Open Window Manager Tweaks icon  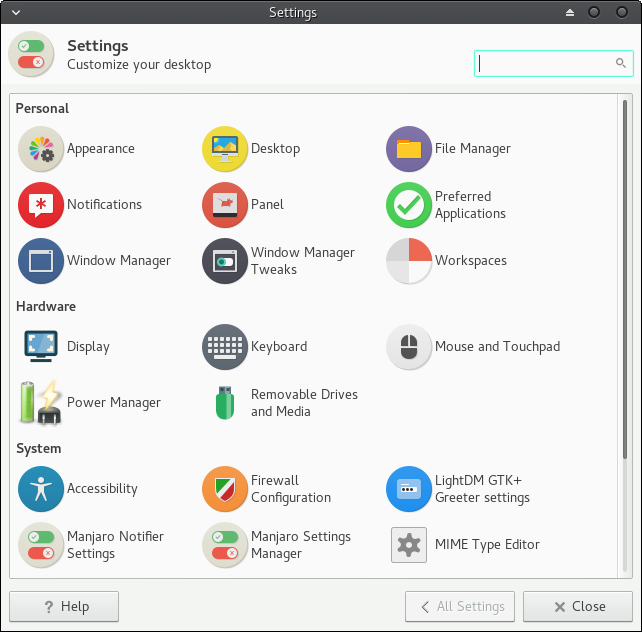click(x=225, y=261)
